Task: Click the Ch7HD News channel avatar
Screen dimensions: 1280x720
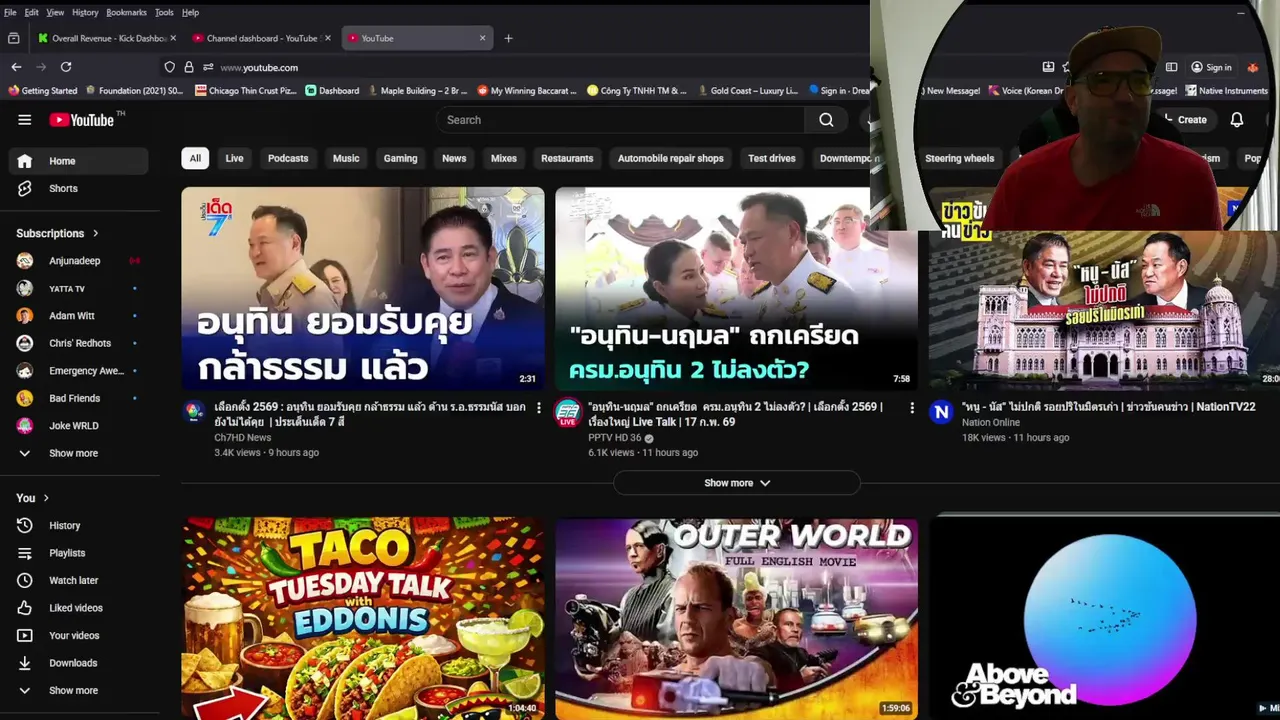Action: (x=194, y=412)
